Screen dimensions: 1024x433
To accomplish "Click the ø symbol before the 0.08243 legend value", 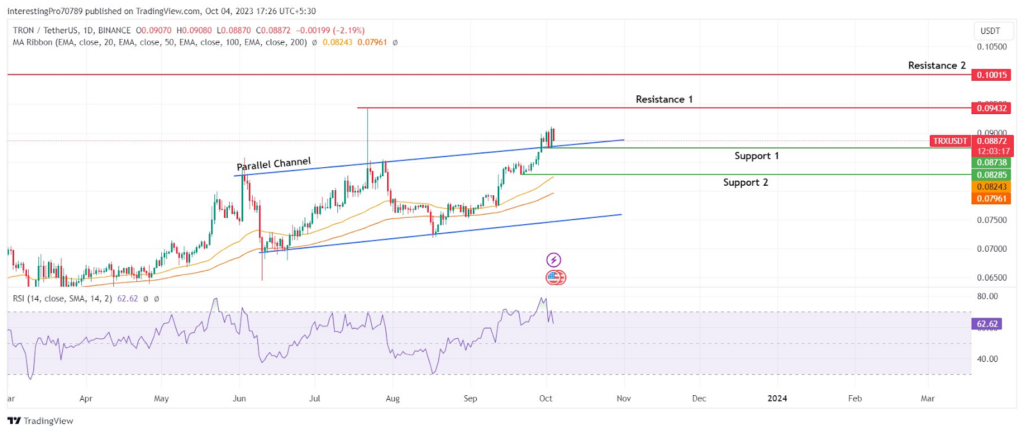I will [314, 42].
